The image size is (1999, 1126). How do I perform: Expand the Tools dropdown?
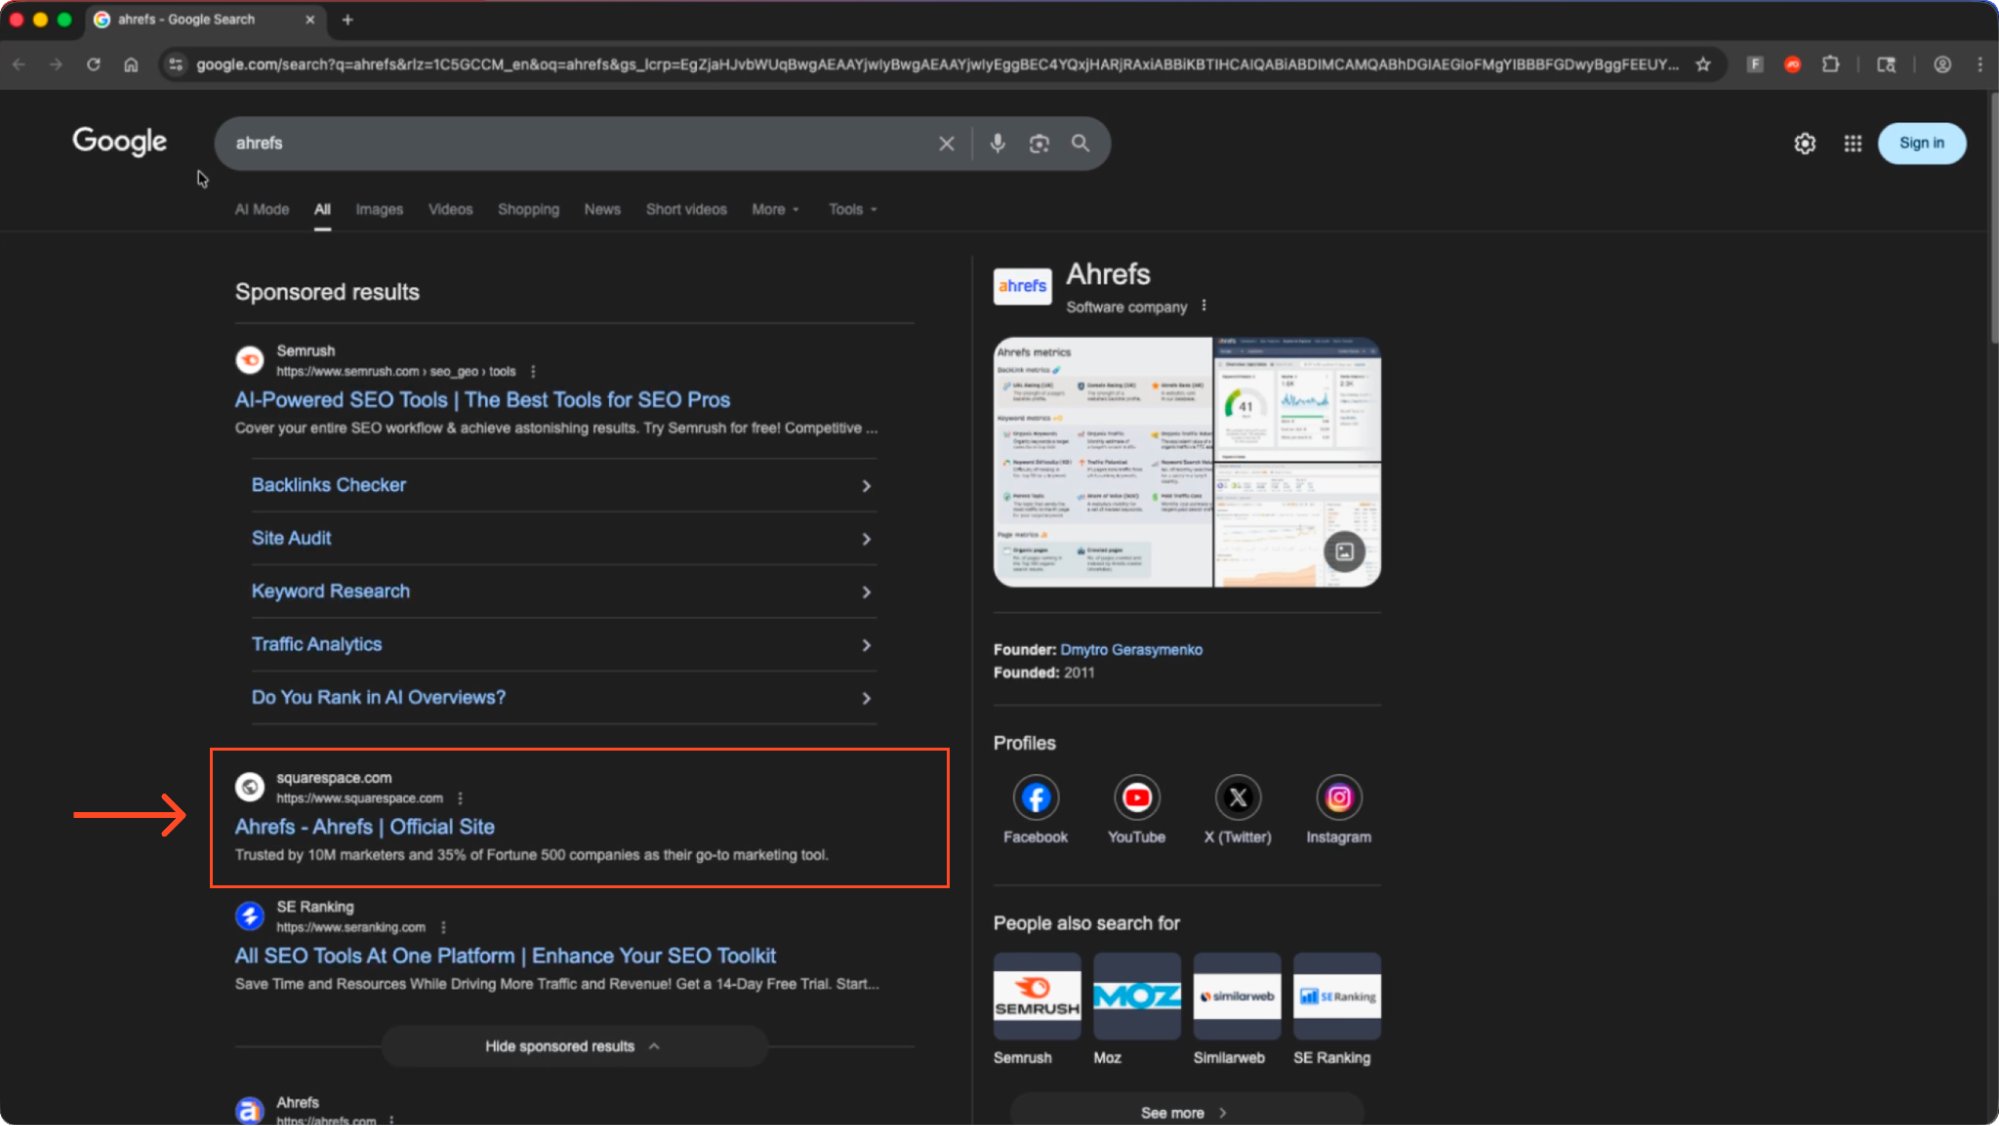pyautogui.click(x=849, y=209)
